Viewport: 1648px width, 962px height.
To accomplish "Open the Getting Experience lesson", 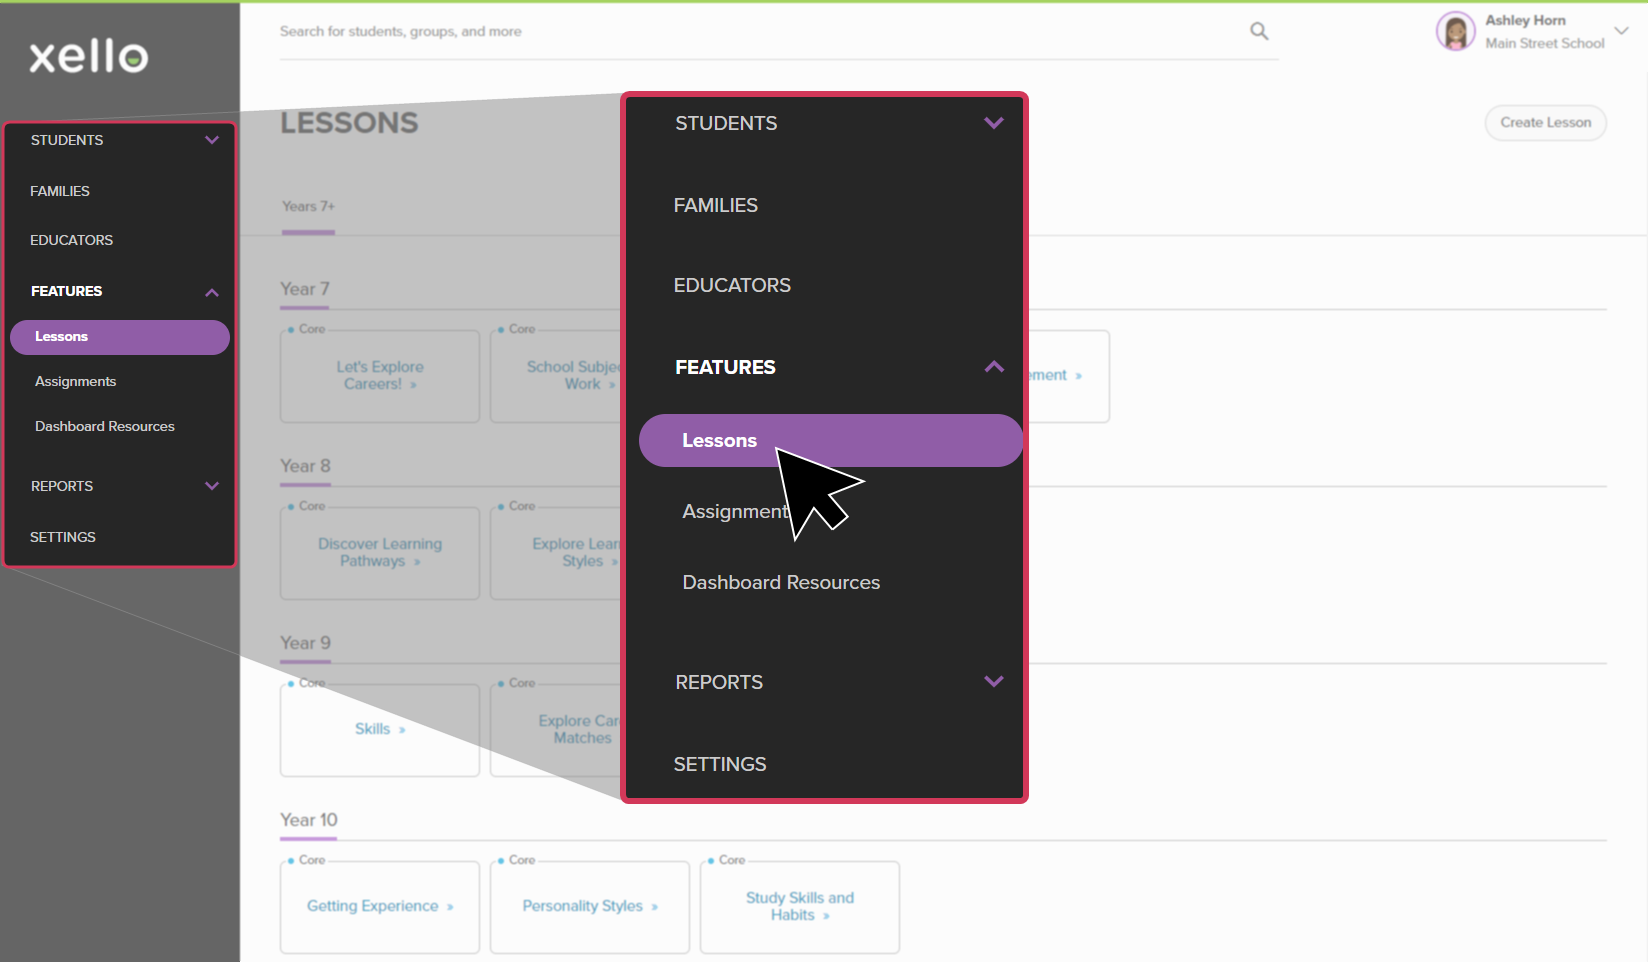I will click(x=379, y=906).
